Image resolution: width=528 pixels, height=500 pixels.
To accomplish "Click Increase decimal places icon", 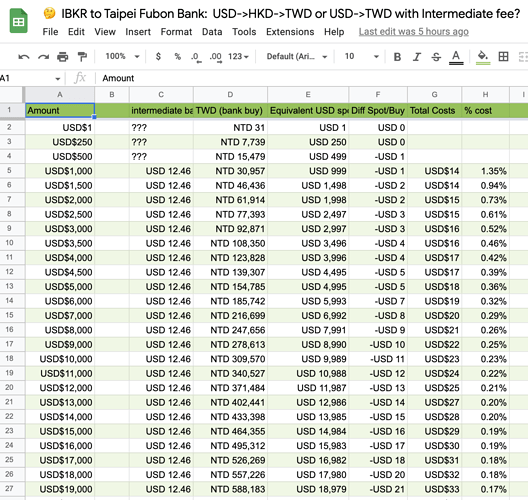I will (x=216, y=57).
